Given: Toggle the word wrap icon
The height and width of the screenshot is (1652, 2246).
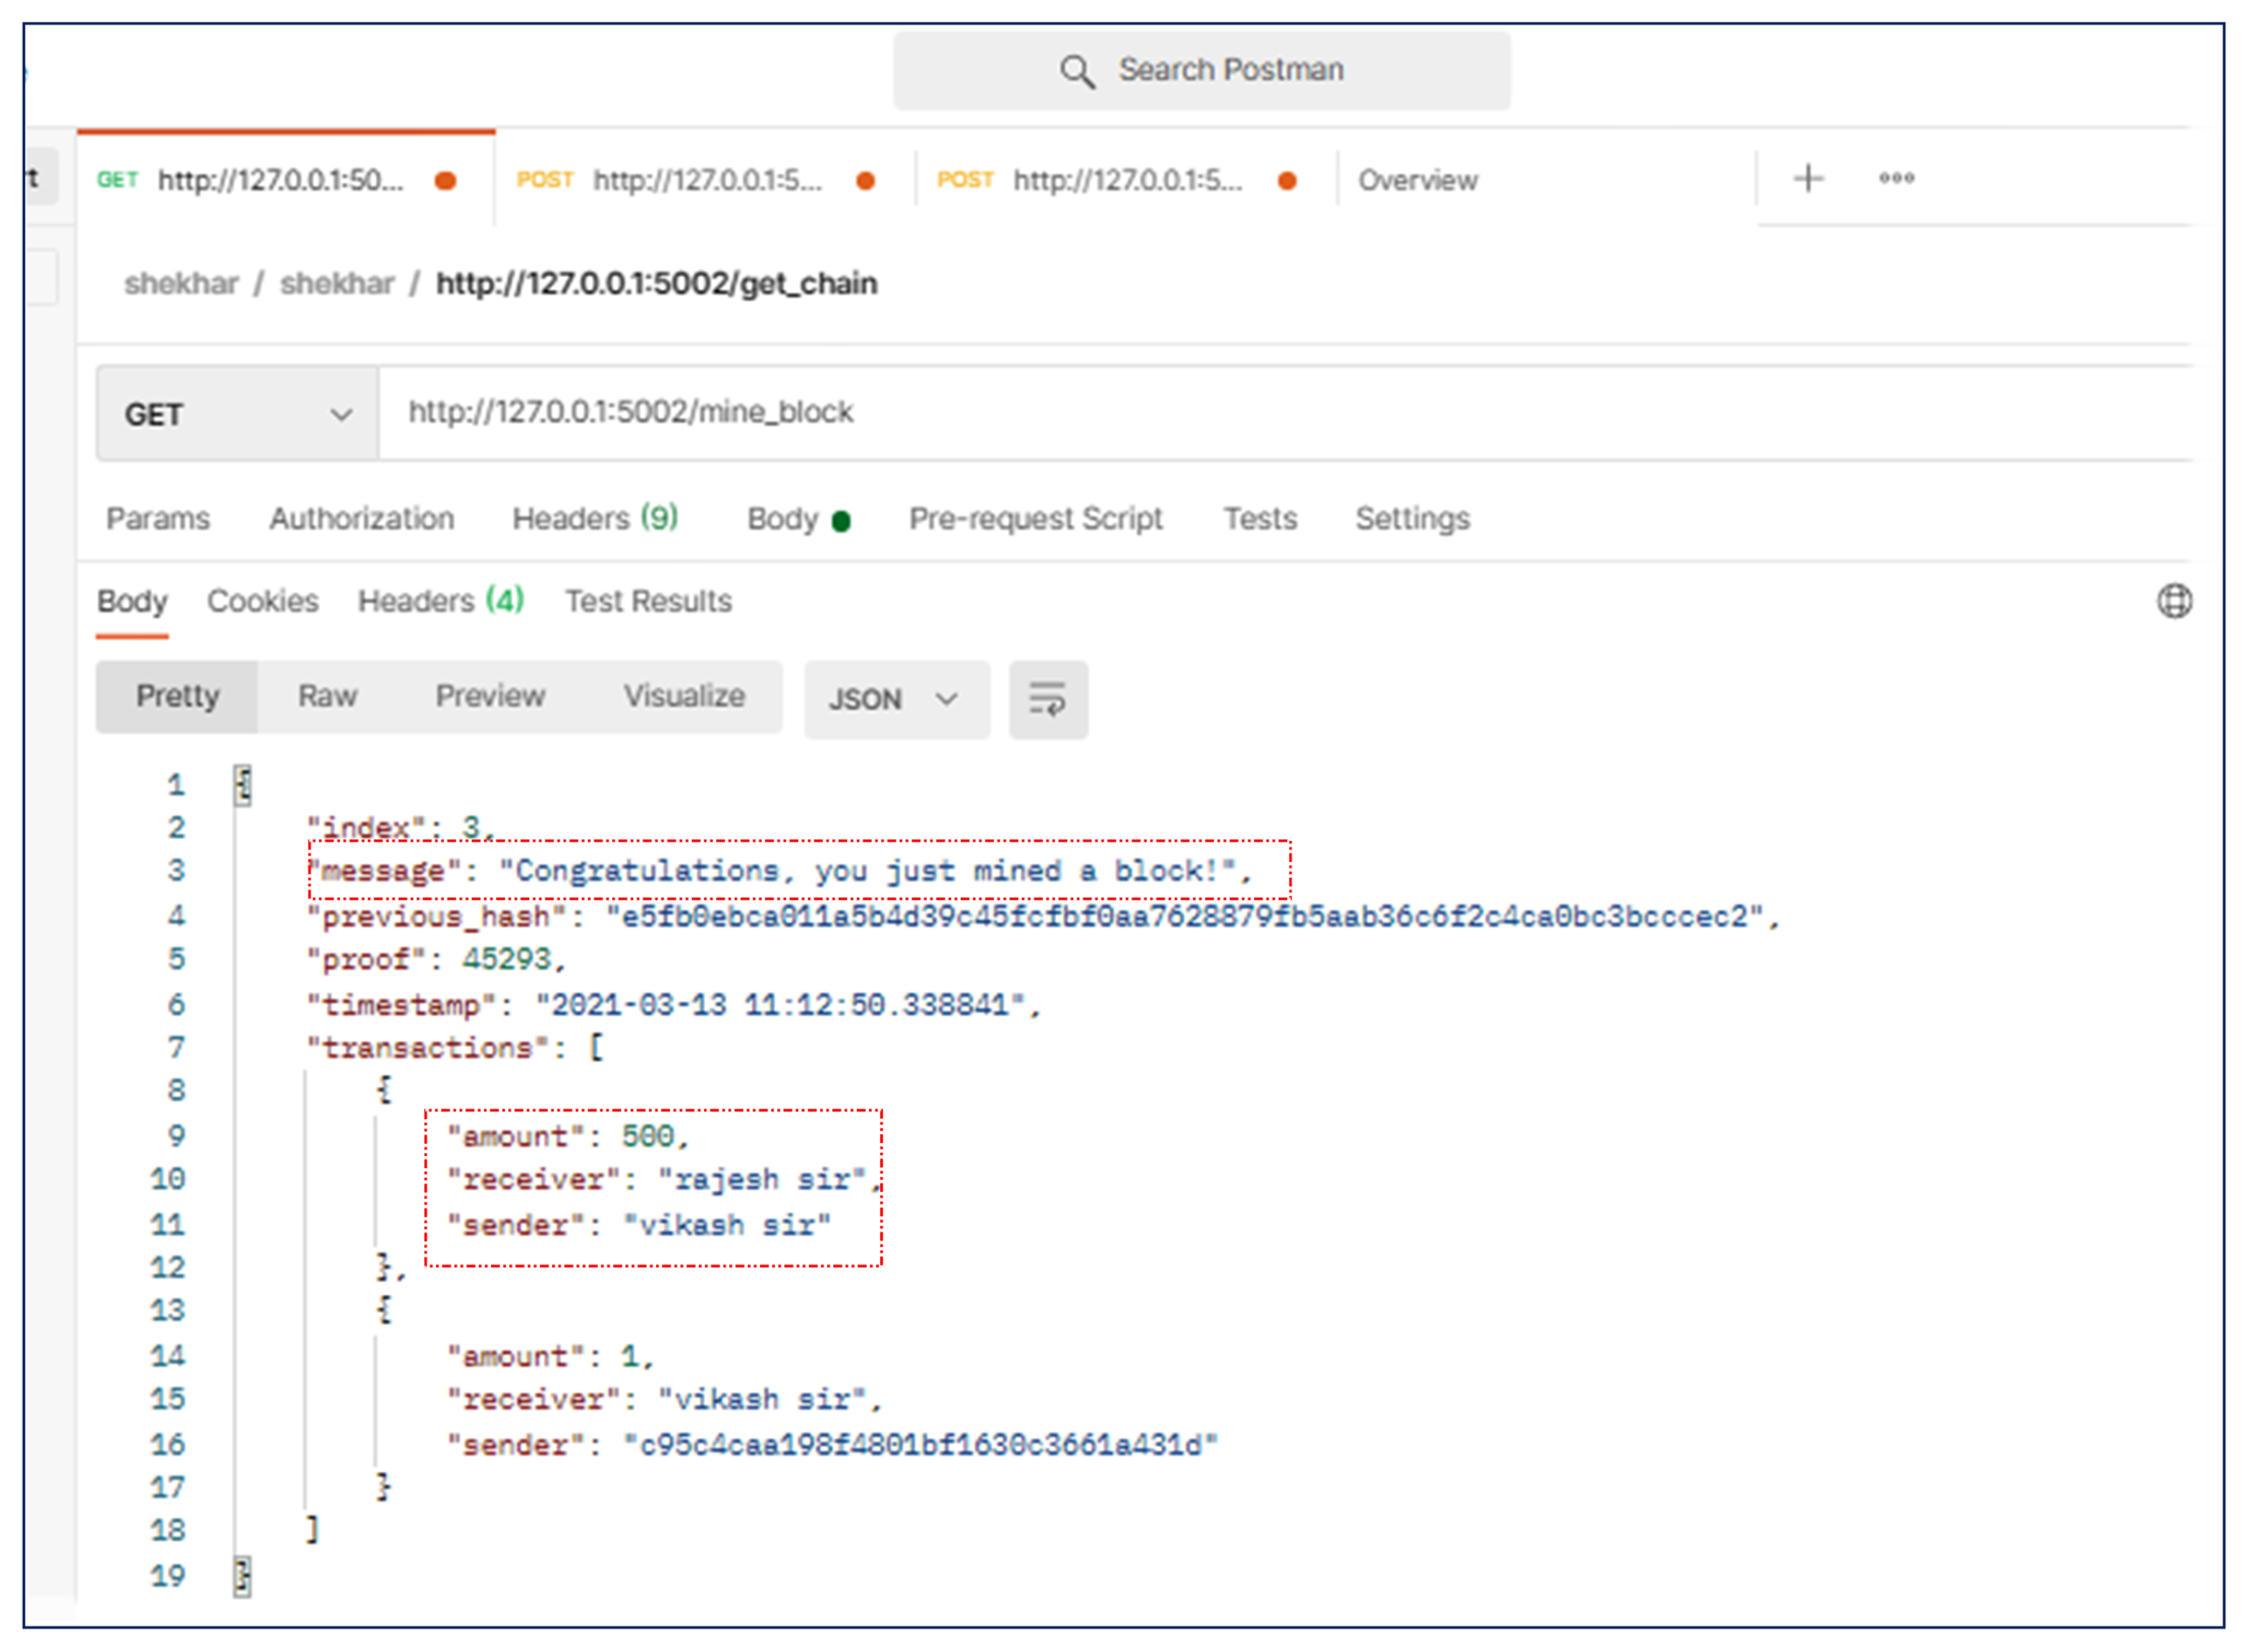Looking at the screenshot, I should tap(1047, 699).
